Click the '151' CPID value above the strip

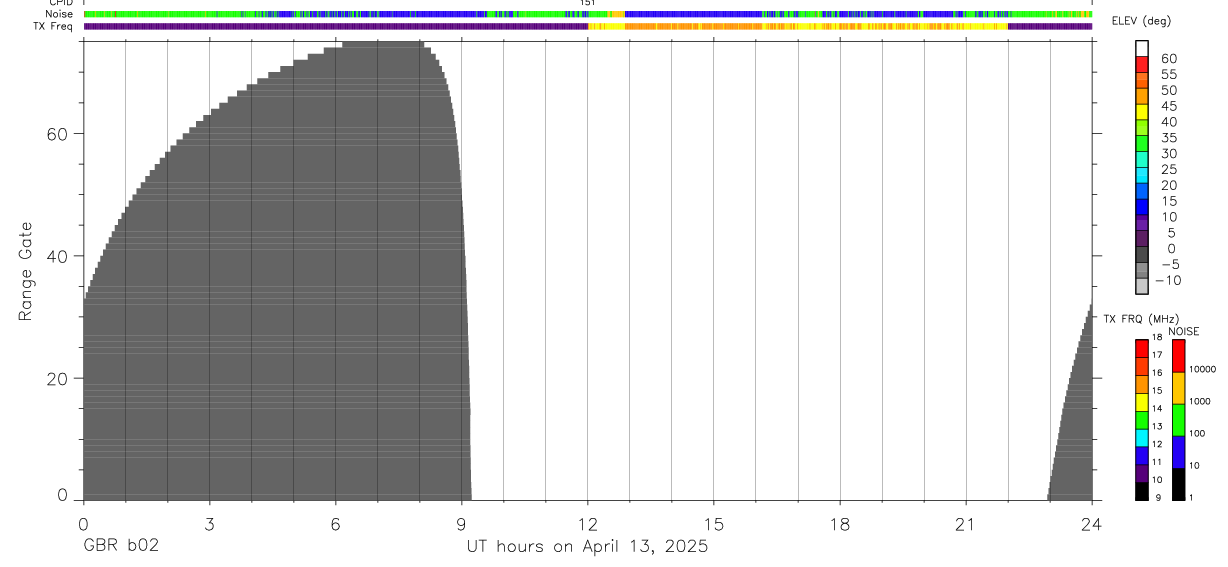point(588,3)
